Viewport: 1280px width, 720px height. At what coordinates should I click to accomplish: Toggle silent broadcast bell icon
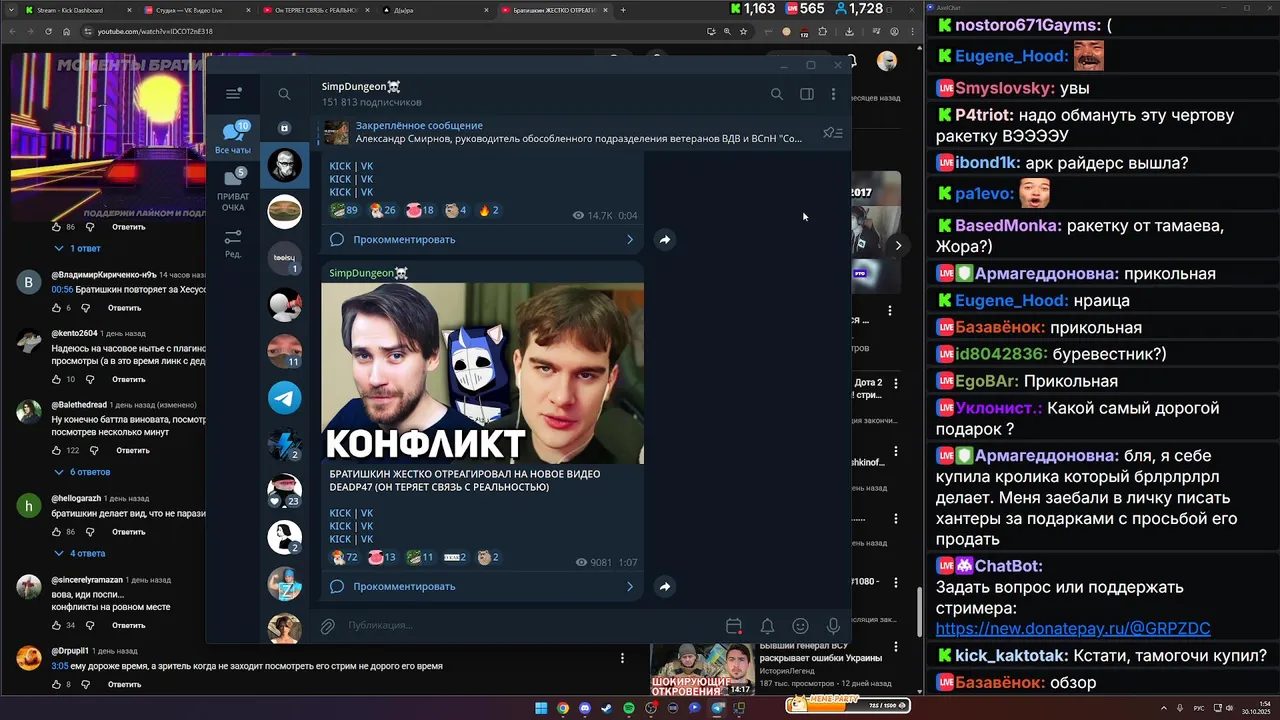(x=767, y=626)
